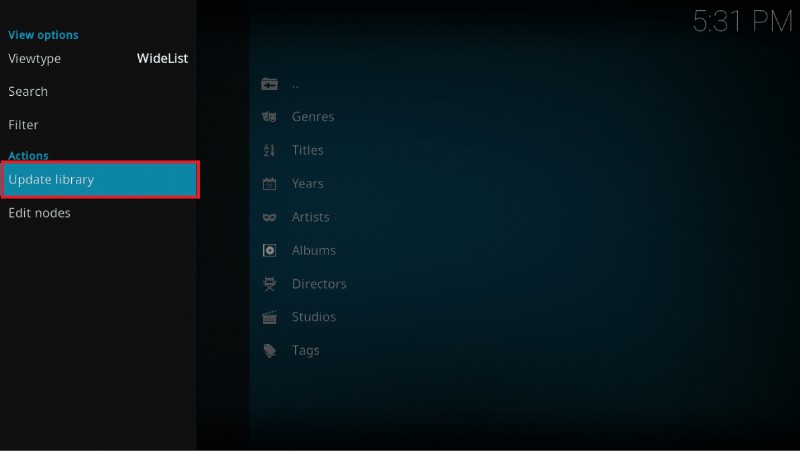Click the parent folder back icon
This screenshot has height=453, width=800.
269,84
